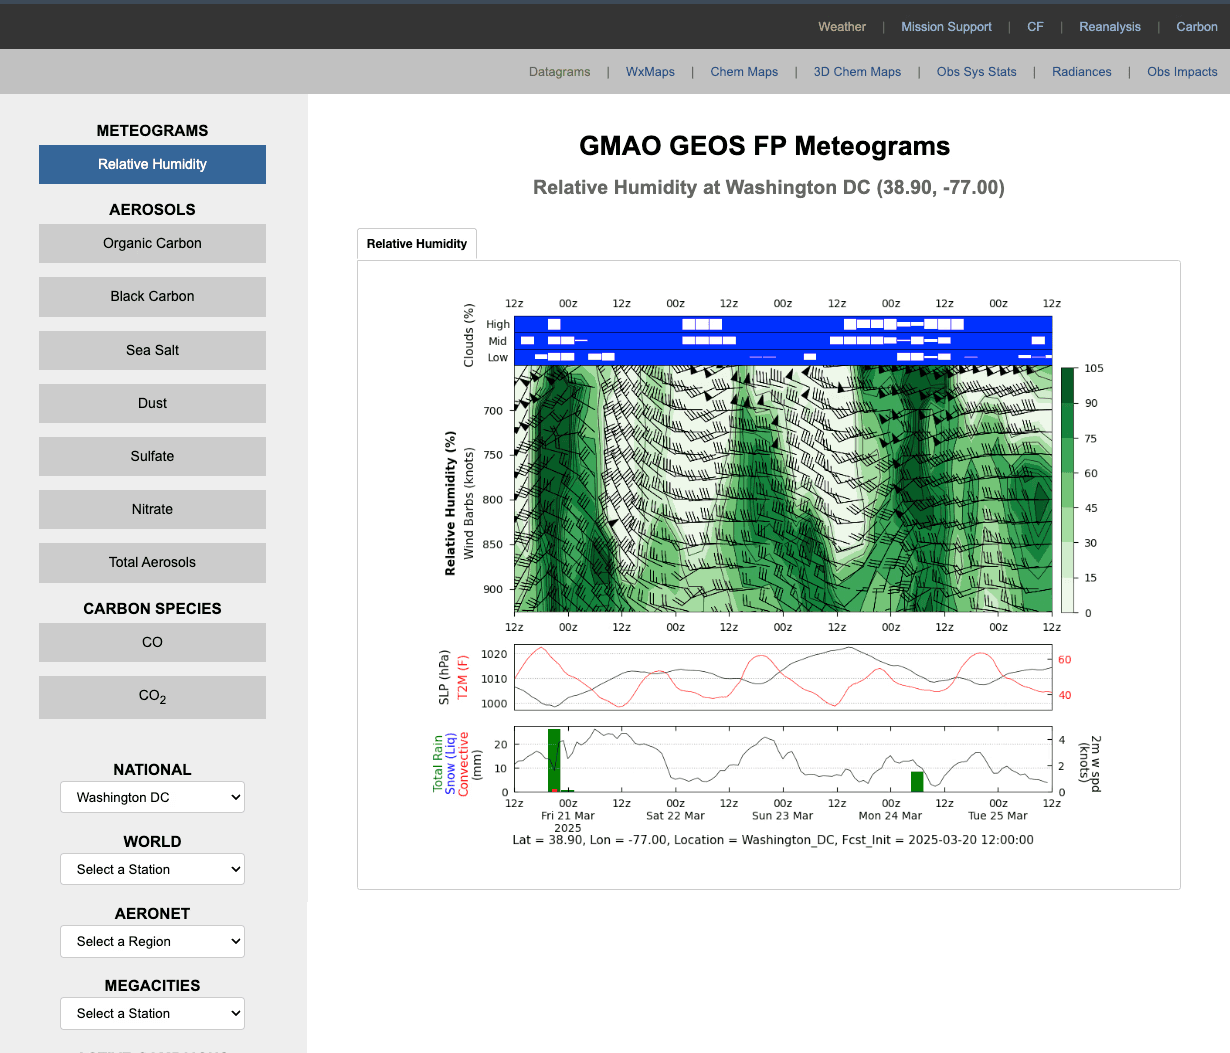1230x1053 pixels.
Task: Select Datagrams in the secondary menu
Action: point(559,72)
